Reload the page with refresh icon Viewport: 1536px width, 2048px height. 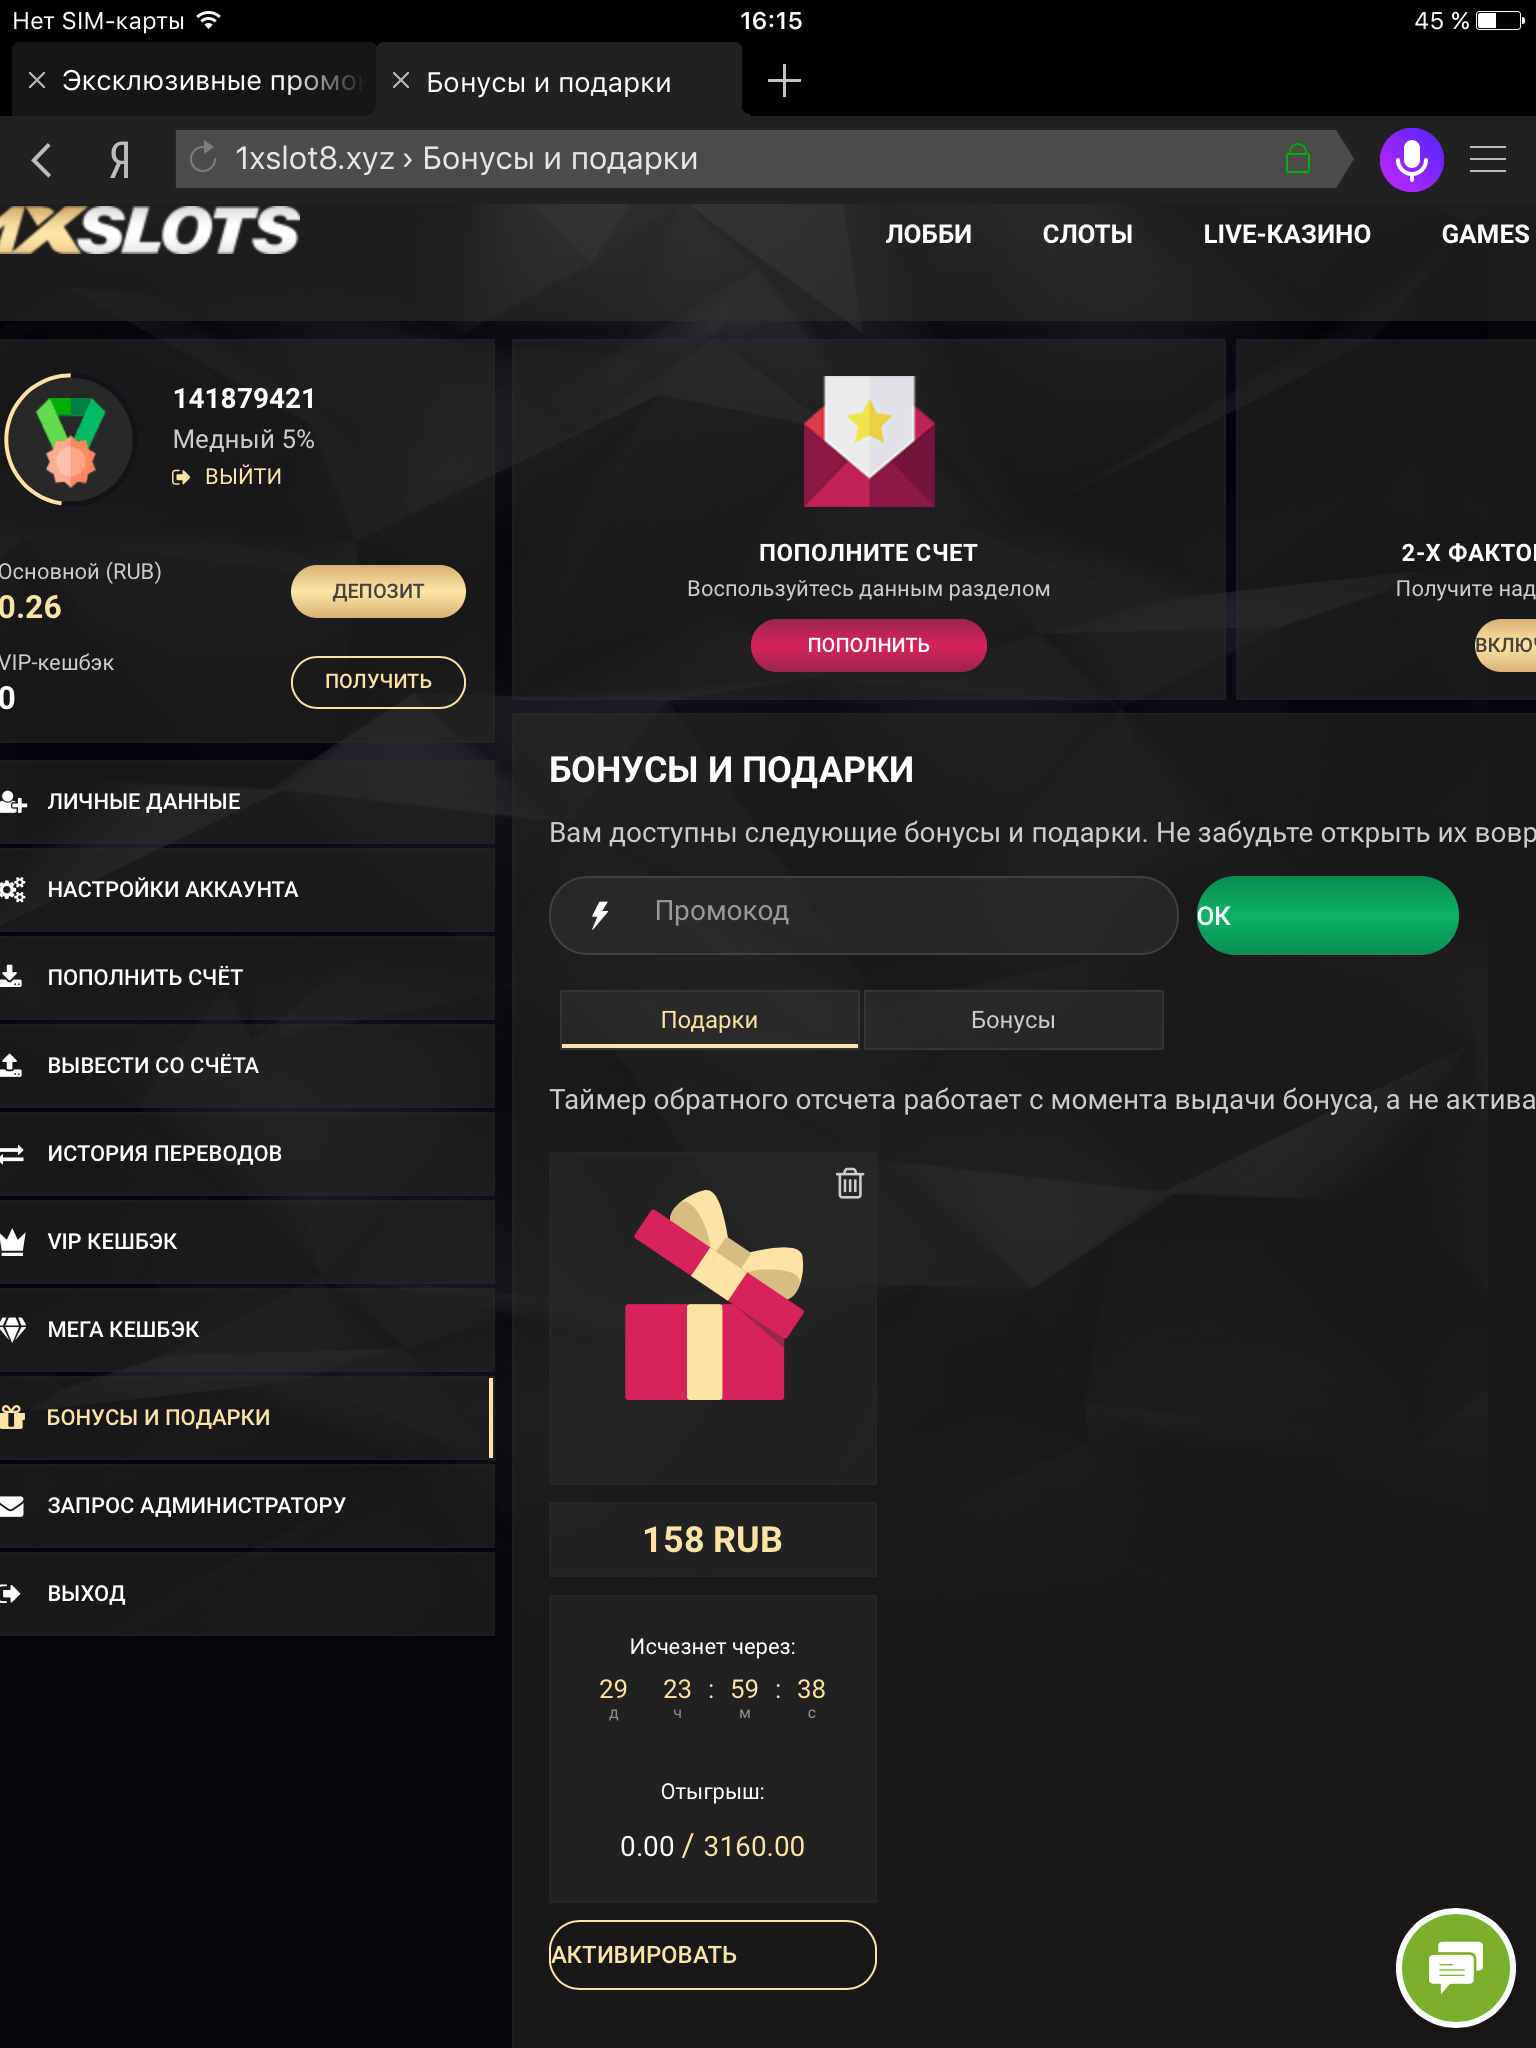pyautogui.click(x=204, y=158)
